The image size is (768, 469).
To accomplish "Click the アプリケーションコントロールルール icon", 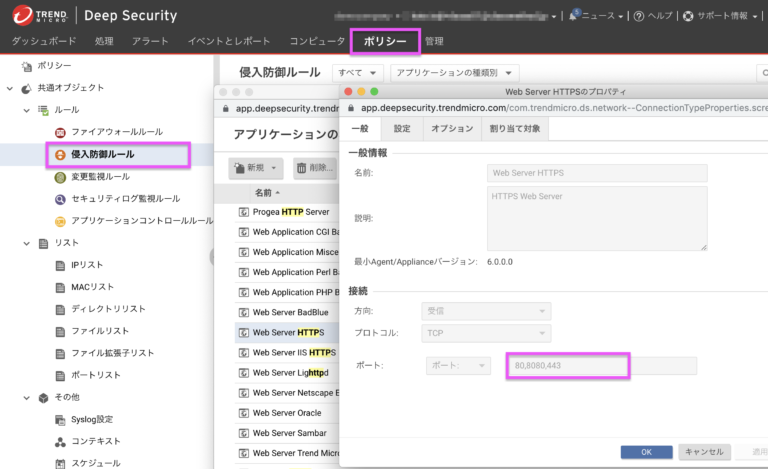I will (x=60, y=221).
